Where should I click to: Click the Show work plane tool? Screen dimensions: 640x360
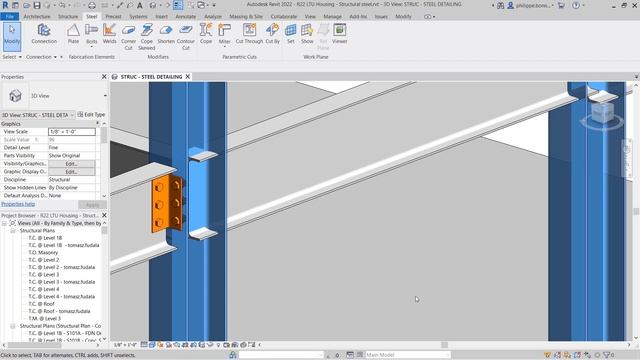tap(307, 34)
